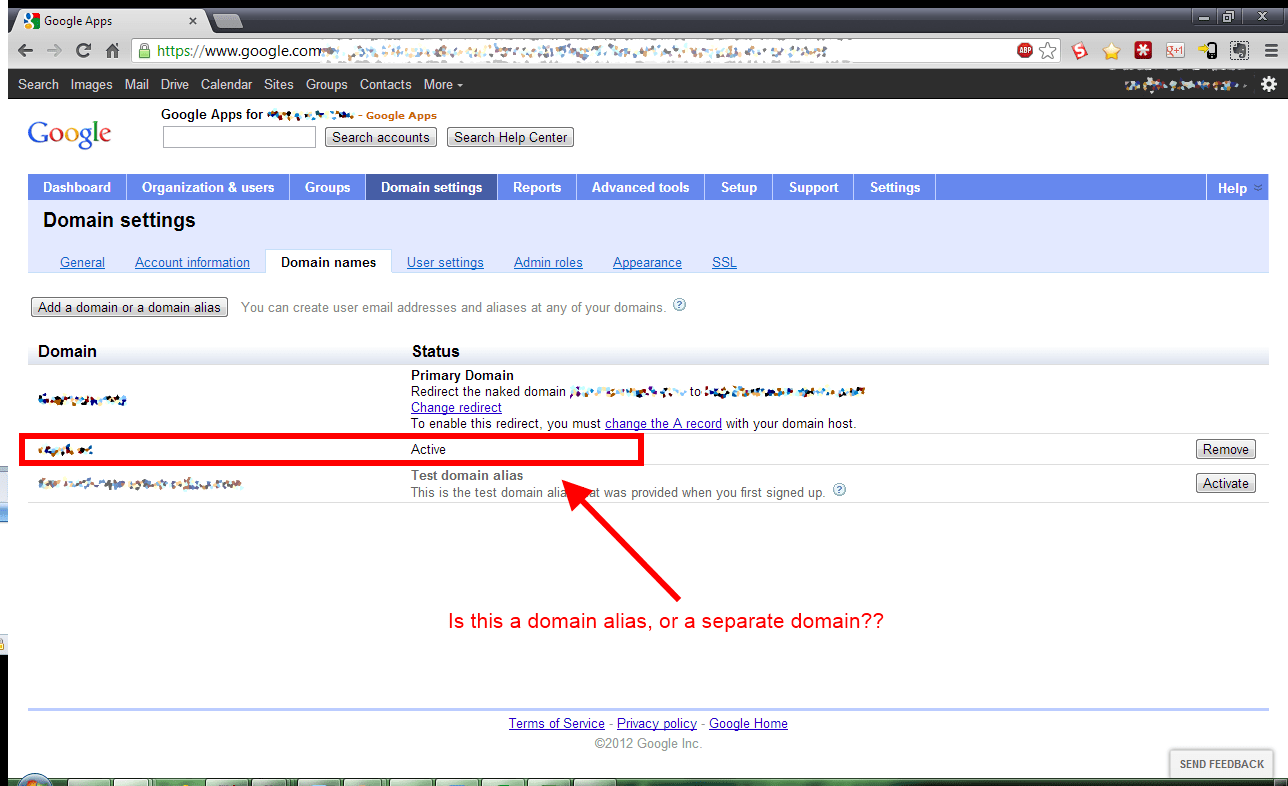Go to the browser home page icon
The image size is (1288, 786).
pos(110,50)
